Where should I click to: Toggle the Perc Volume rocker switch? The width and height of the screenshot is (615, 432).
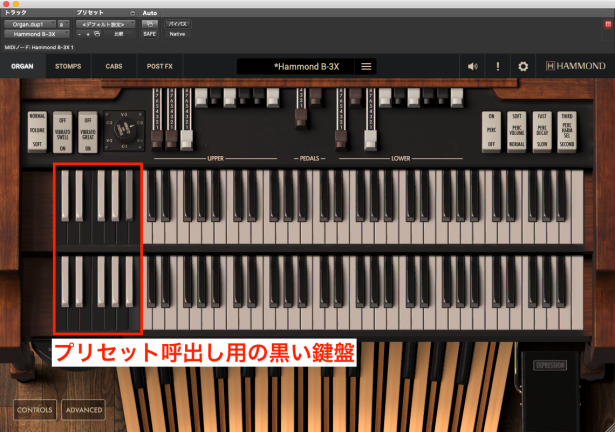(517, 131)
